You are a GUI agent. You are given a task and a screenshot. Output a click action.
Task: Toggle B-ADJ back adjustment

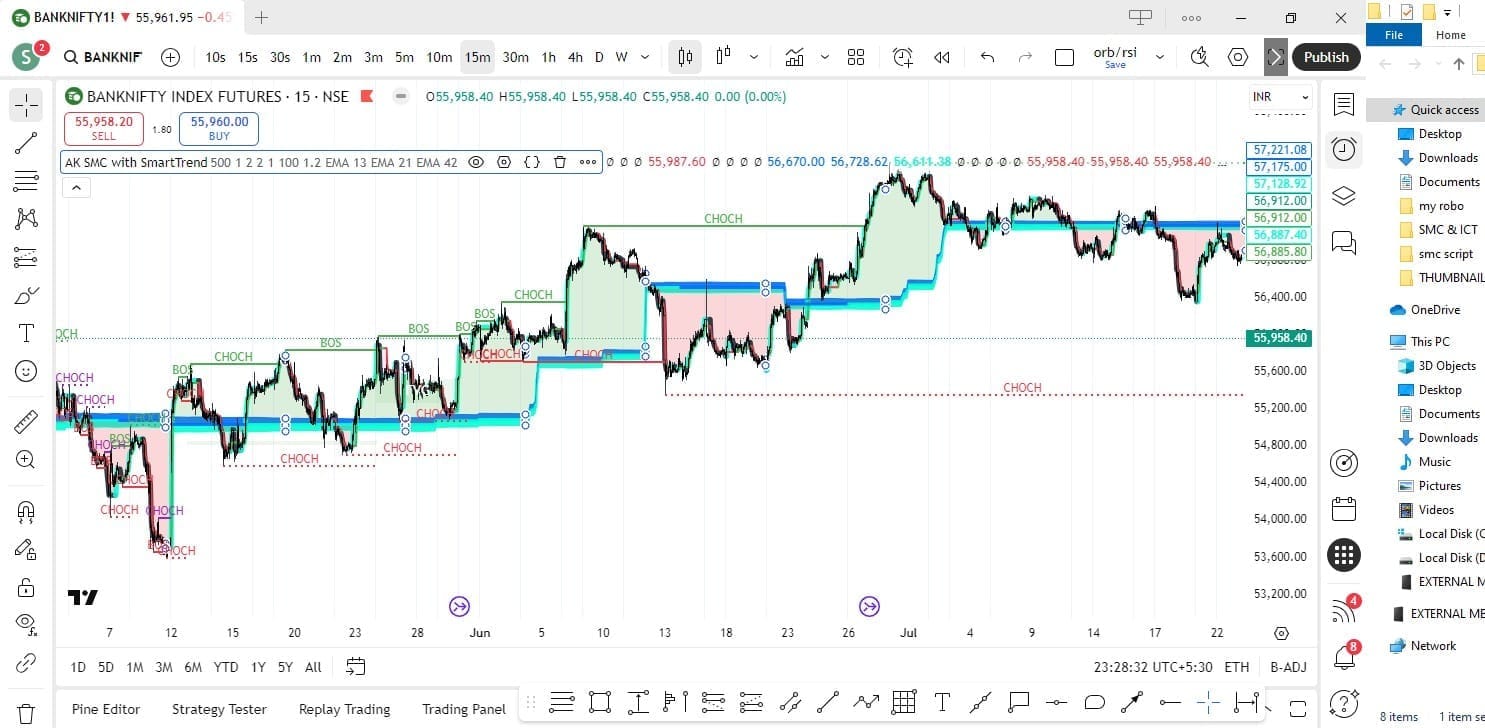(x=1288, y=667)
